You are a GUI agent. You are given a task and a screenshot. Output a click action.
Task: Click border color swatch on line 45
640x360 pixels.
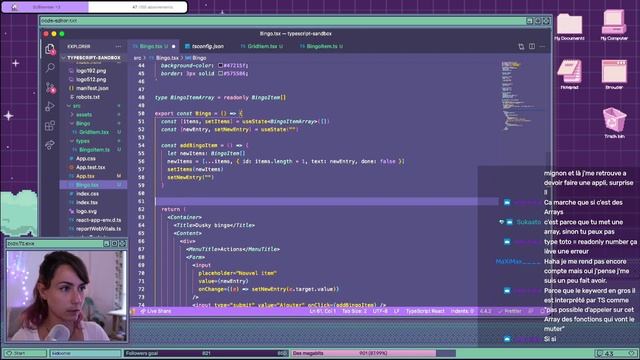[220, 73]
